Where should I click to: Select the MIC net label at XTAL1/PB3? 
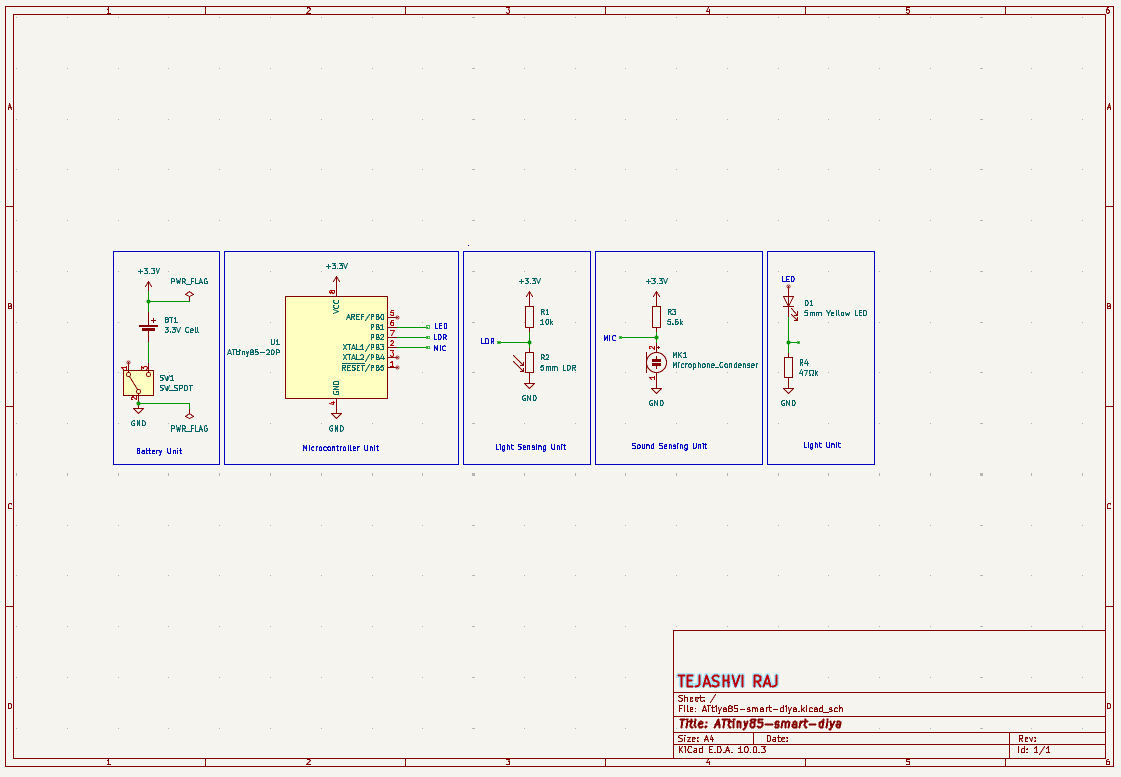coord(440,348)
